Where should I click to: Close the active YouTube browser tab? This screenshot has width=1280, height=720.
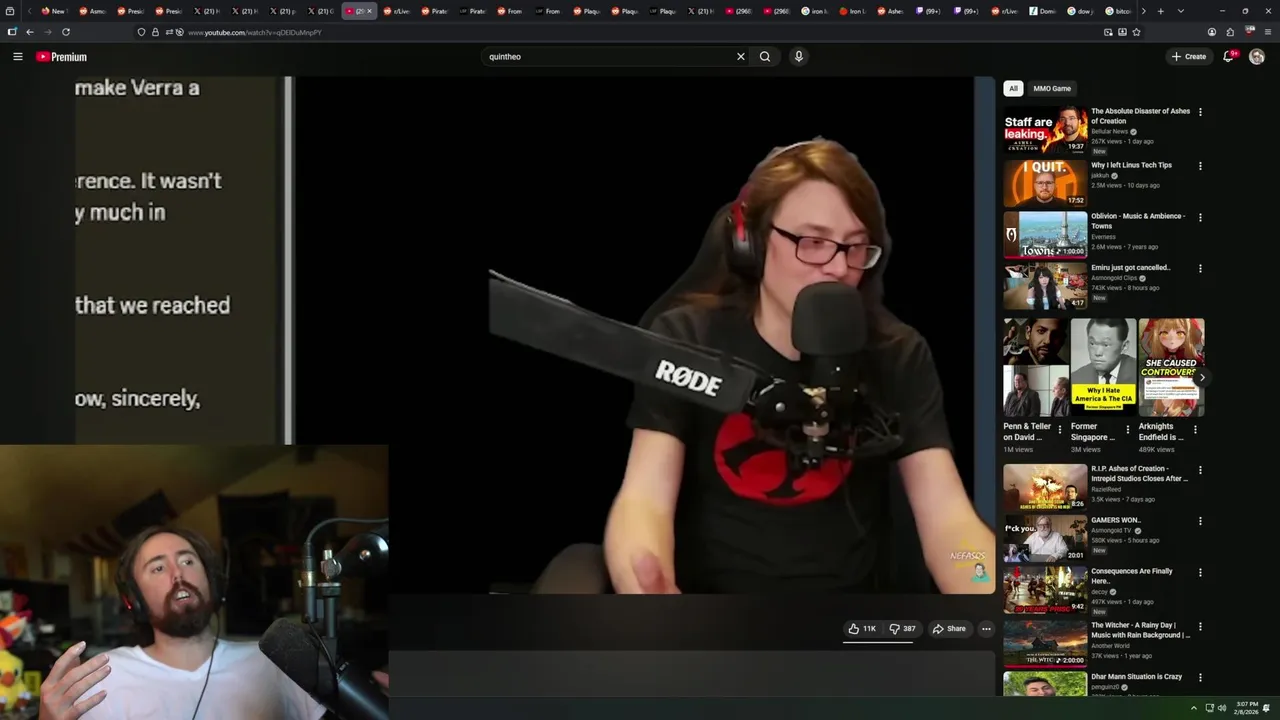pyautogui.click(x=370, y=11)
